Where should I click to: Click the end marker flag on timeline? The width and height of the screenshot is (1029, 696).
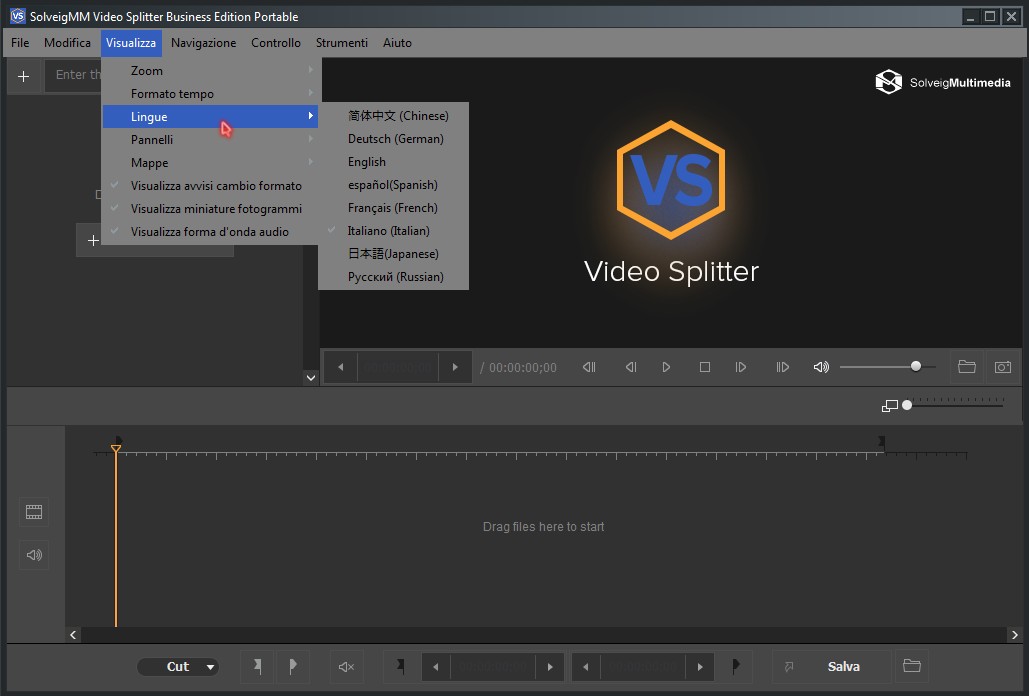tap(882, 441)
